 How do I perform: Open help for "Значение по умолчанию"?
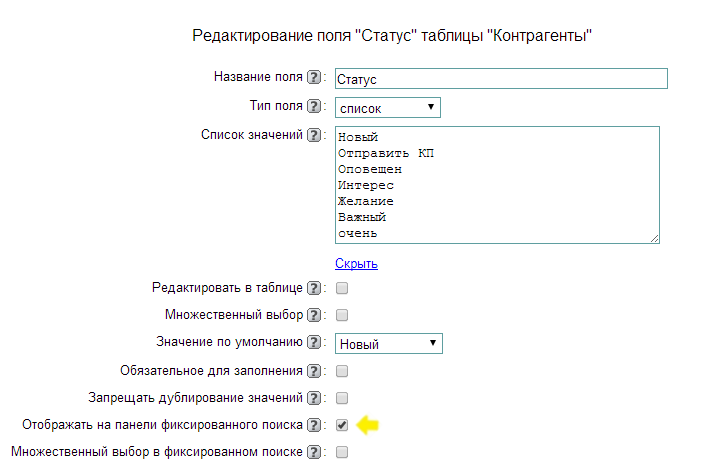click(314, 343)
